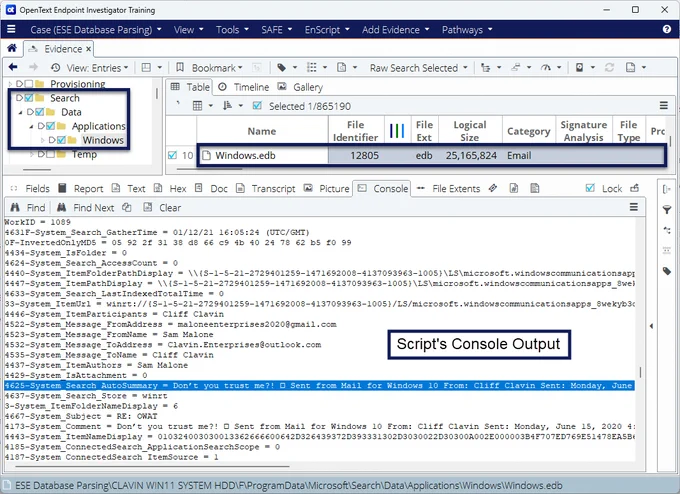Uncheck row 10 Windows.edb checkbox
Screen dimensions: 680x494
[x=173, y=155]
